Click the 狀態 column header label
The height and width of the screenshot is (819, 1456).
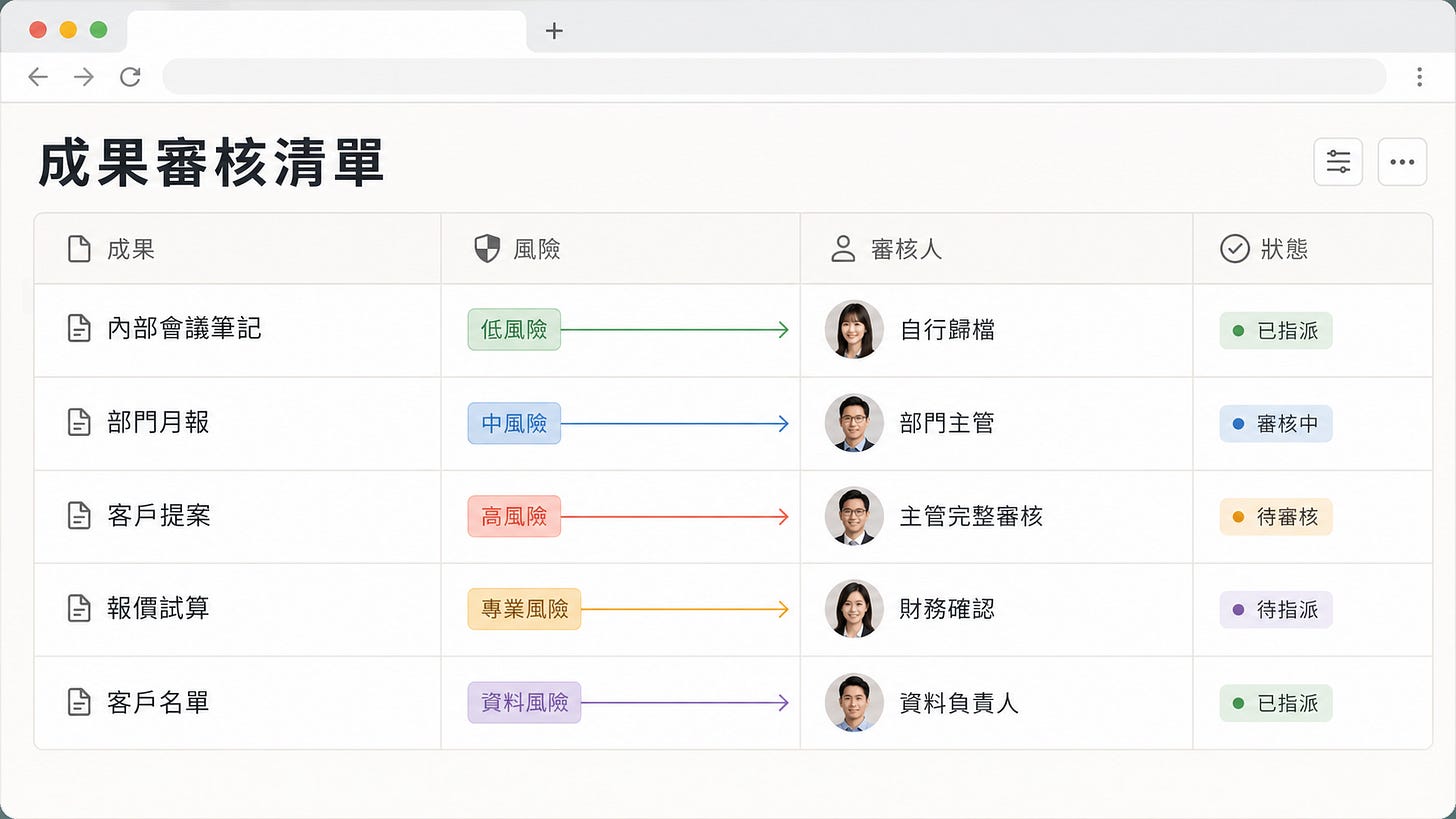pos(1284,249)
